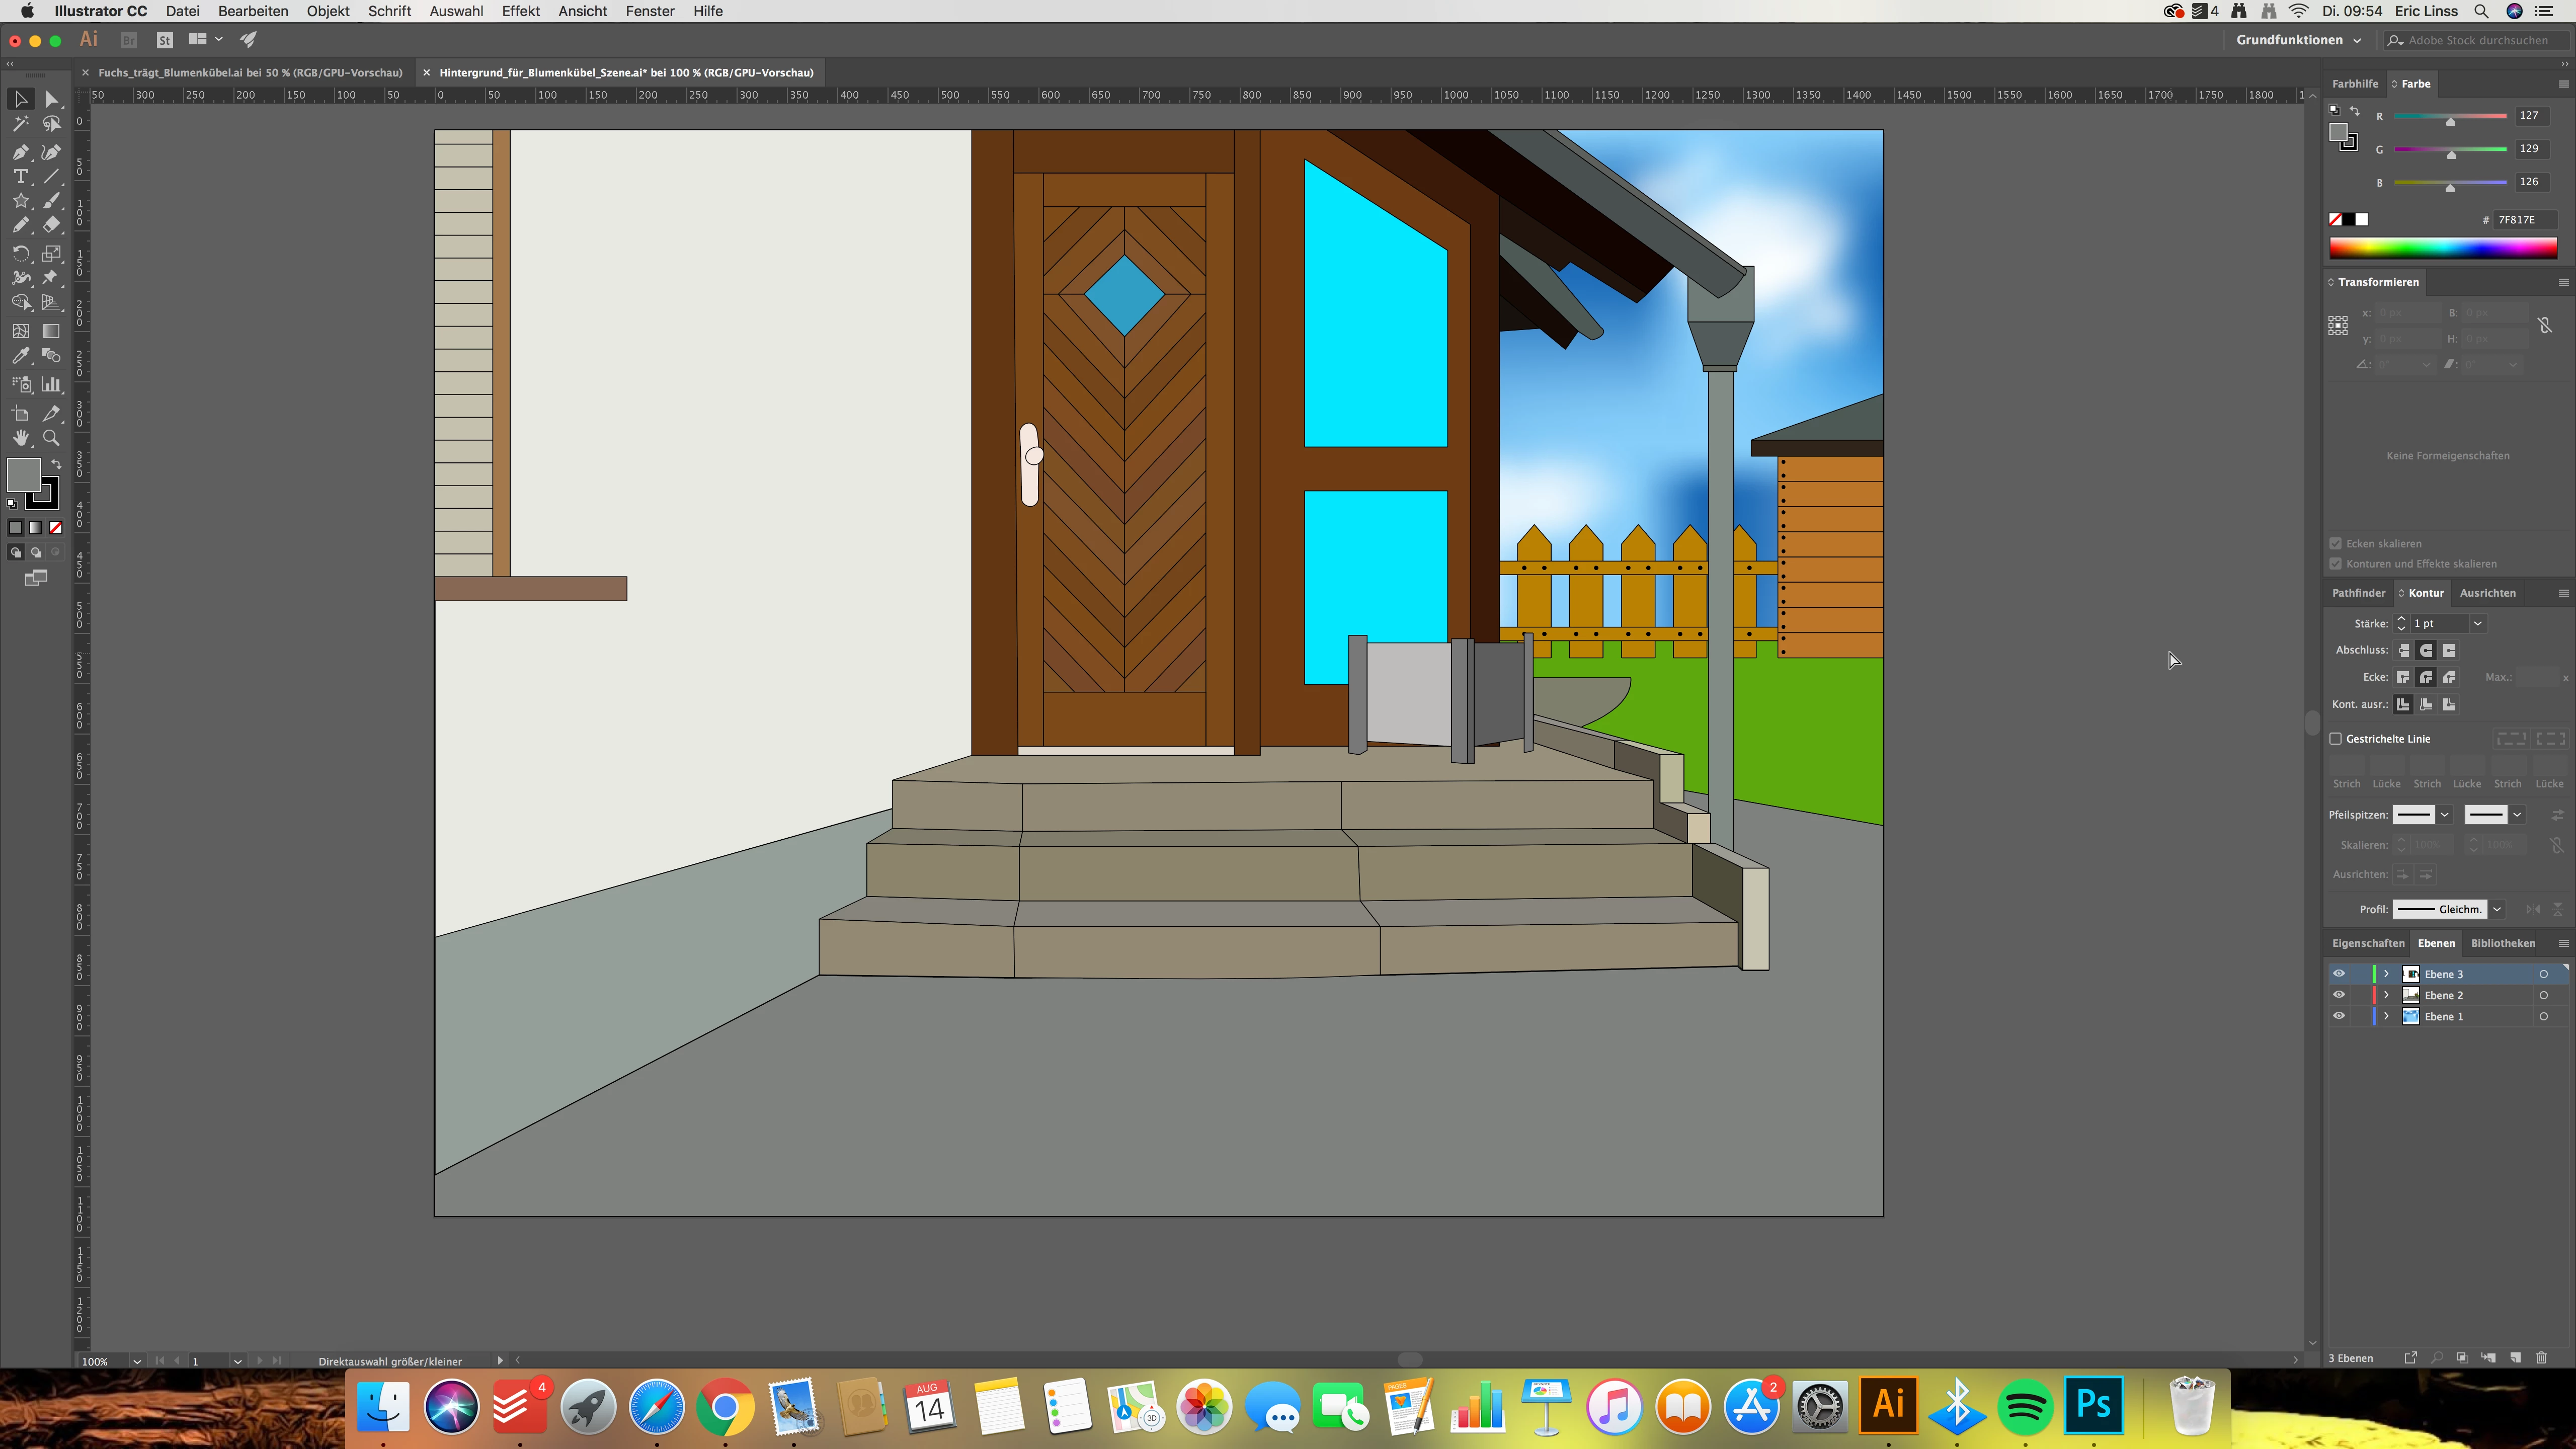Select the Rotate tool
This screenshot has height=1449, width=2576.
(x=20, y=254)
